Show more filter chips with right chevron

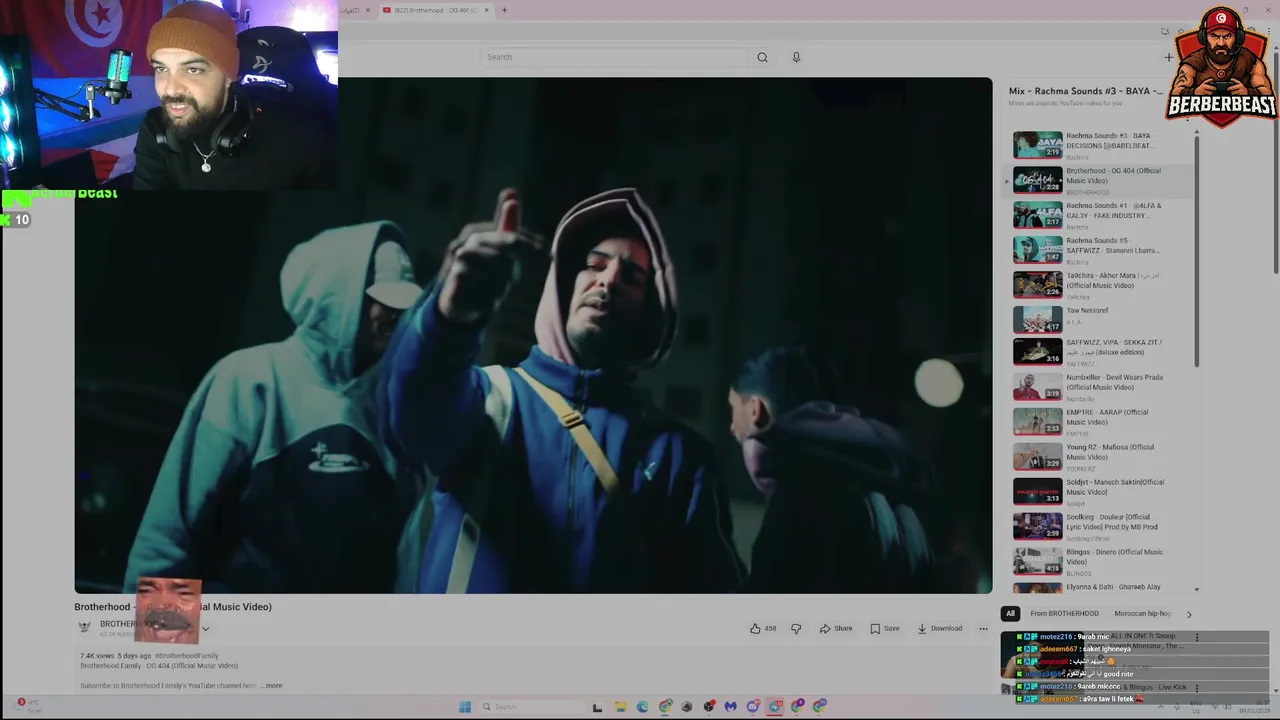[1189, 614]
